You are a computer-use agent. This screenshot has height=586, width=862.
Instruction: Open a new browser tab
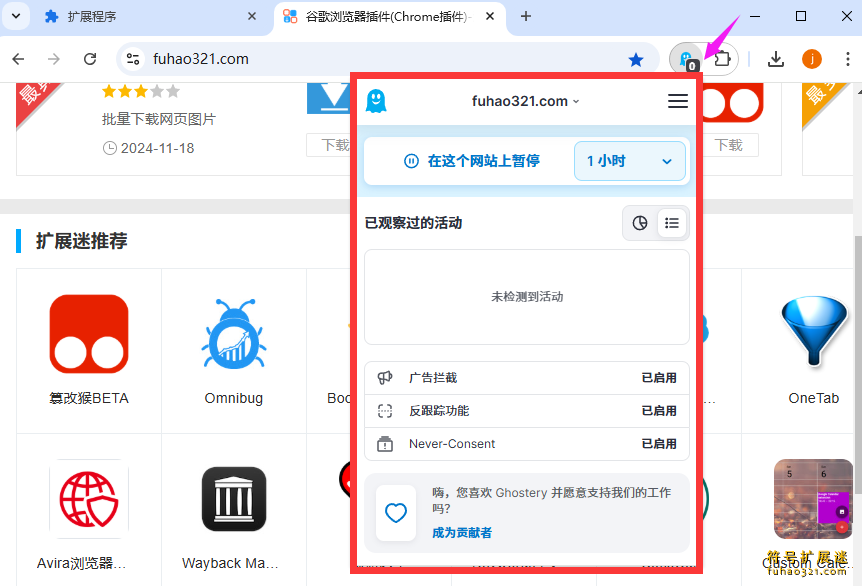pyautogui.click(x=526, y=16)
